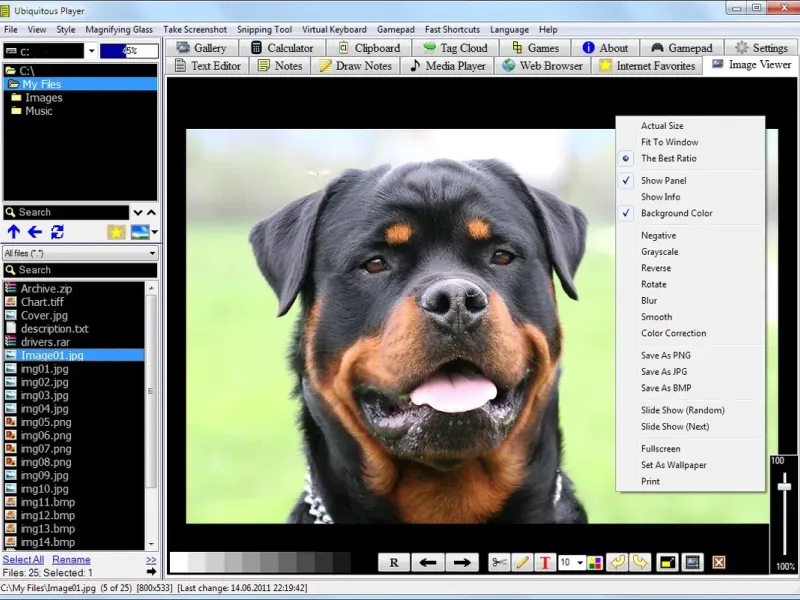Select The Best Ratio radio option
Viewport: 800px width, 600px height.
(x=668, y=158)
